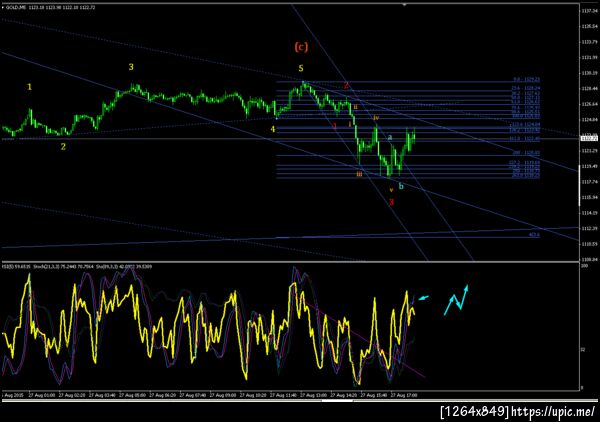Select the orange sub-wave label v
Screen dimensions: 600x422
tap(391, 190)
